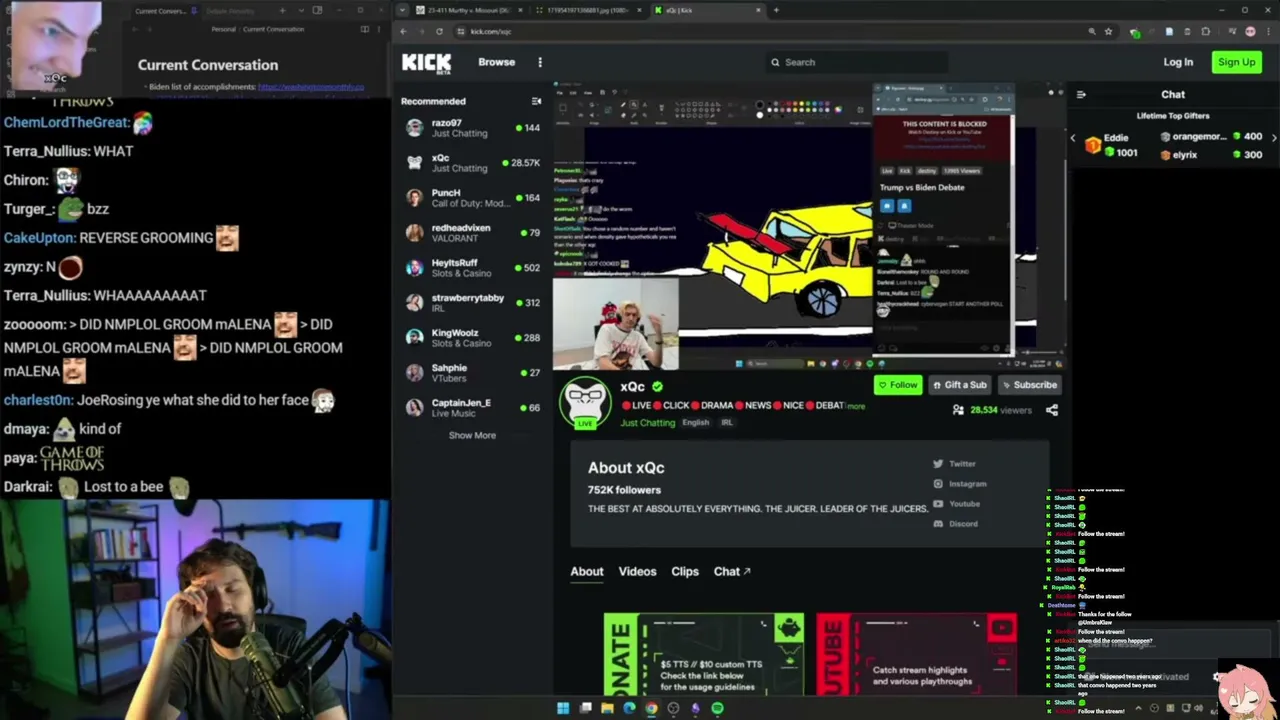Open the About tab

coord(587,572)
